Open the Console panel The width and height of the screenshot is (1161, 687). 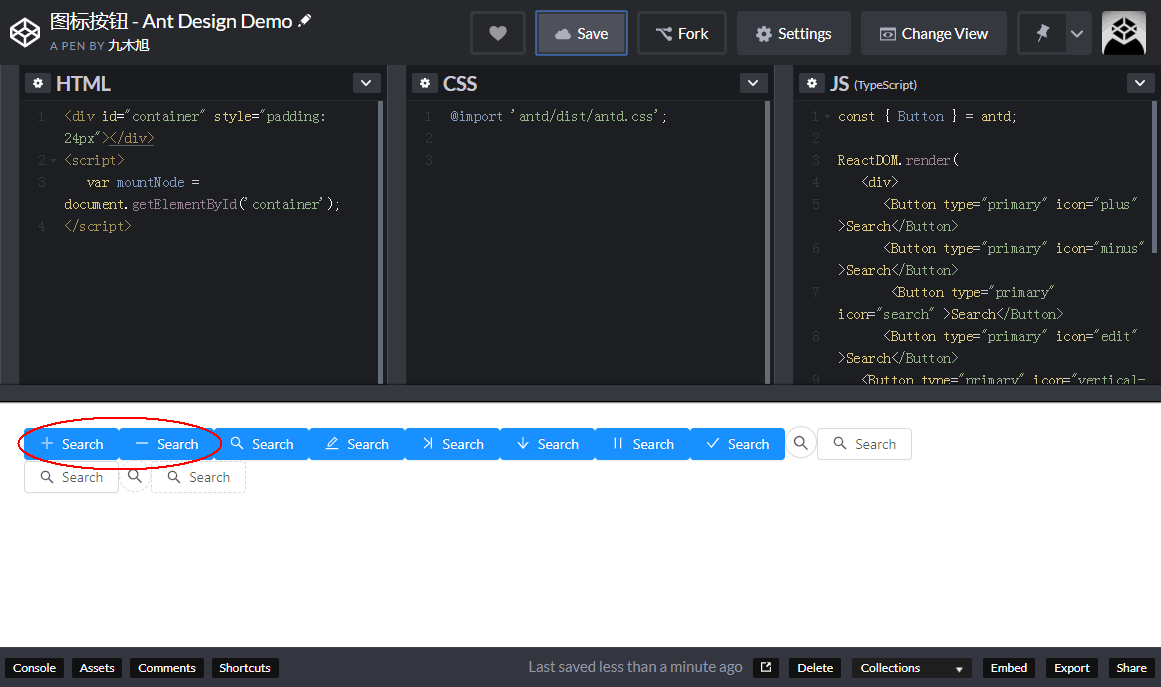(34, 668)
